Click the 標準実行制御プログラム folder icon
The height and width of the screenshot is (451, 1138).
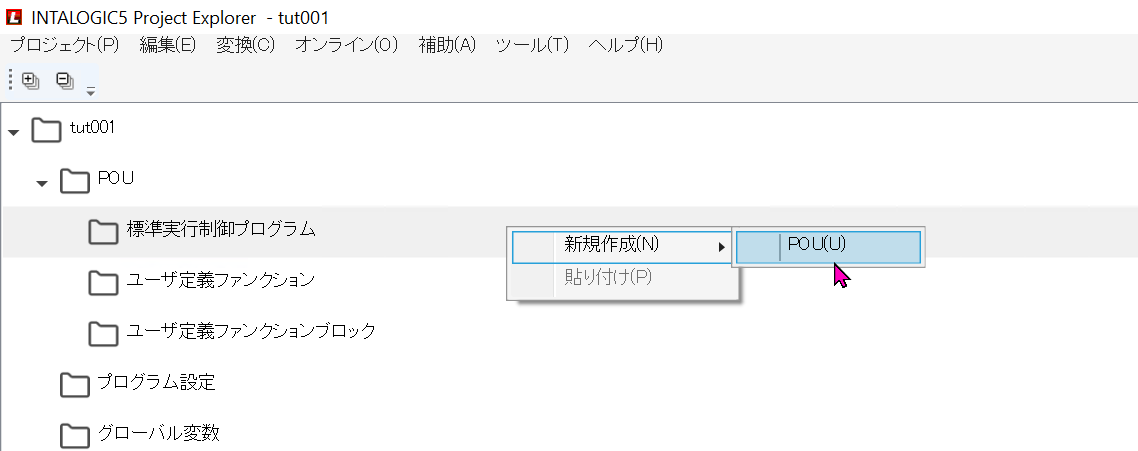click(103, 231)
